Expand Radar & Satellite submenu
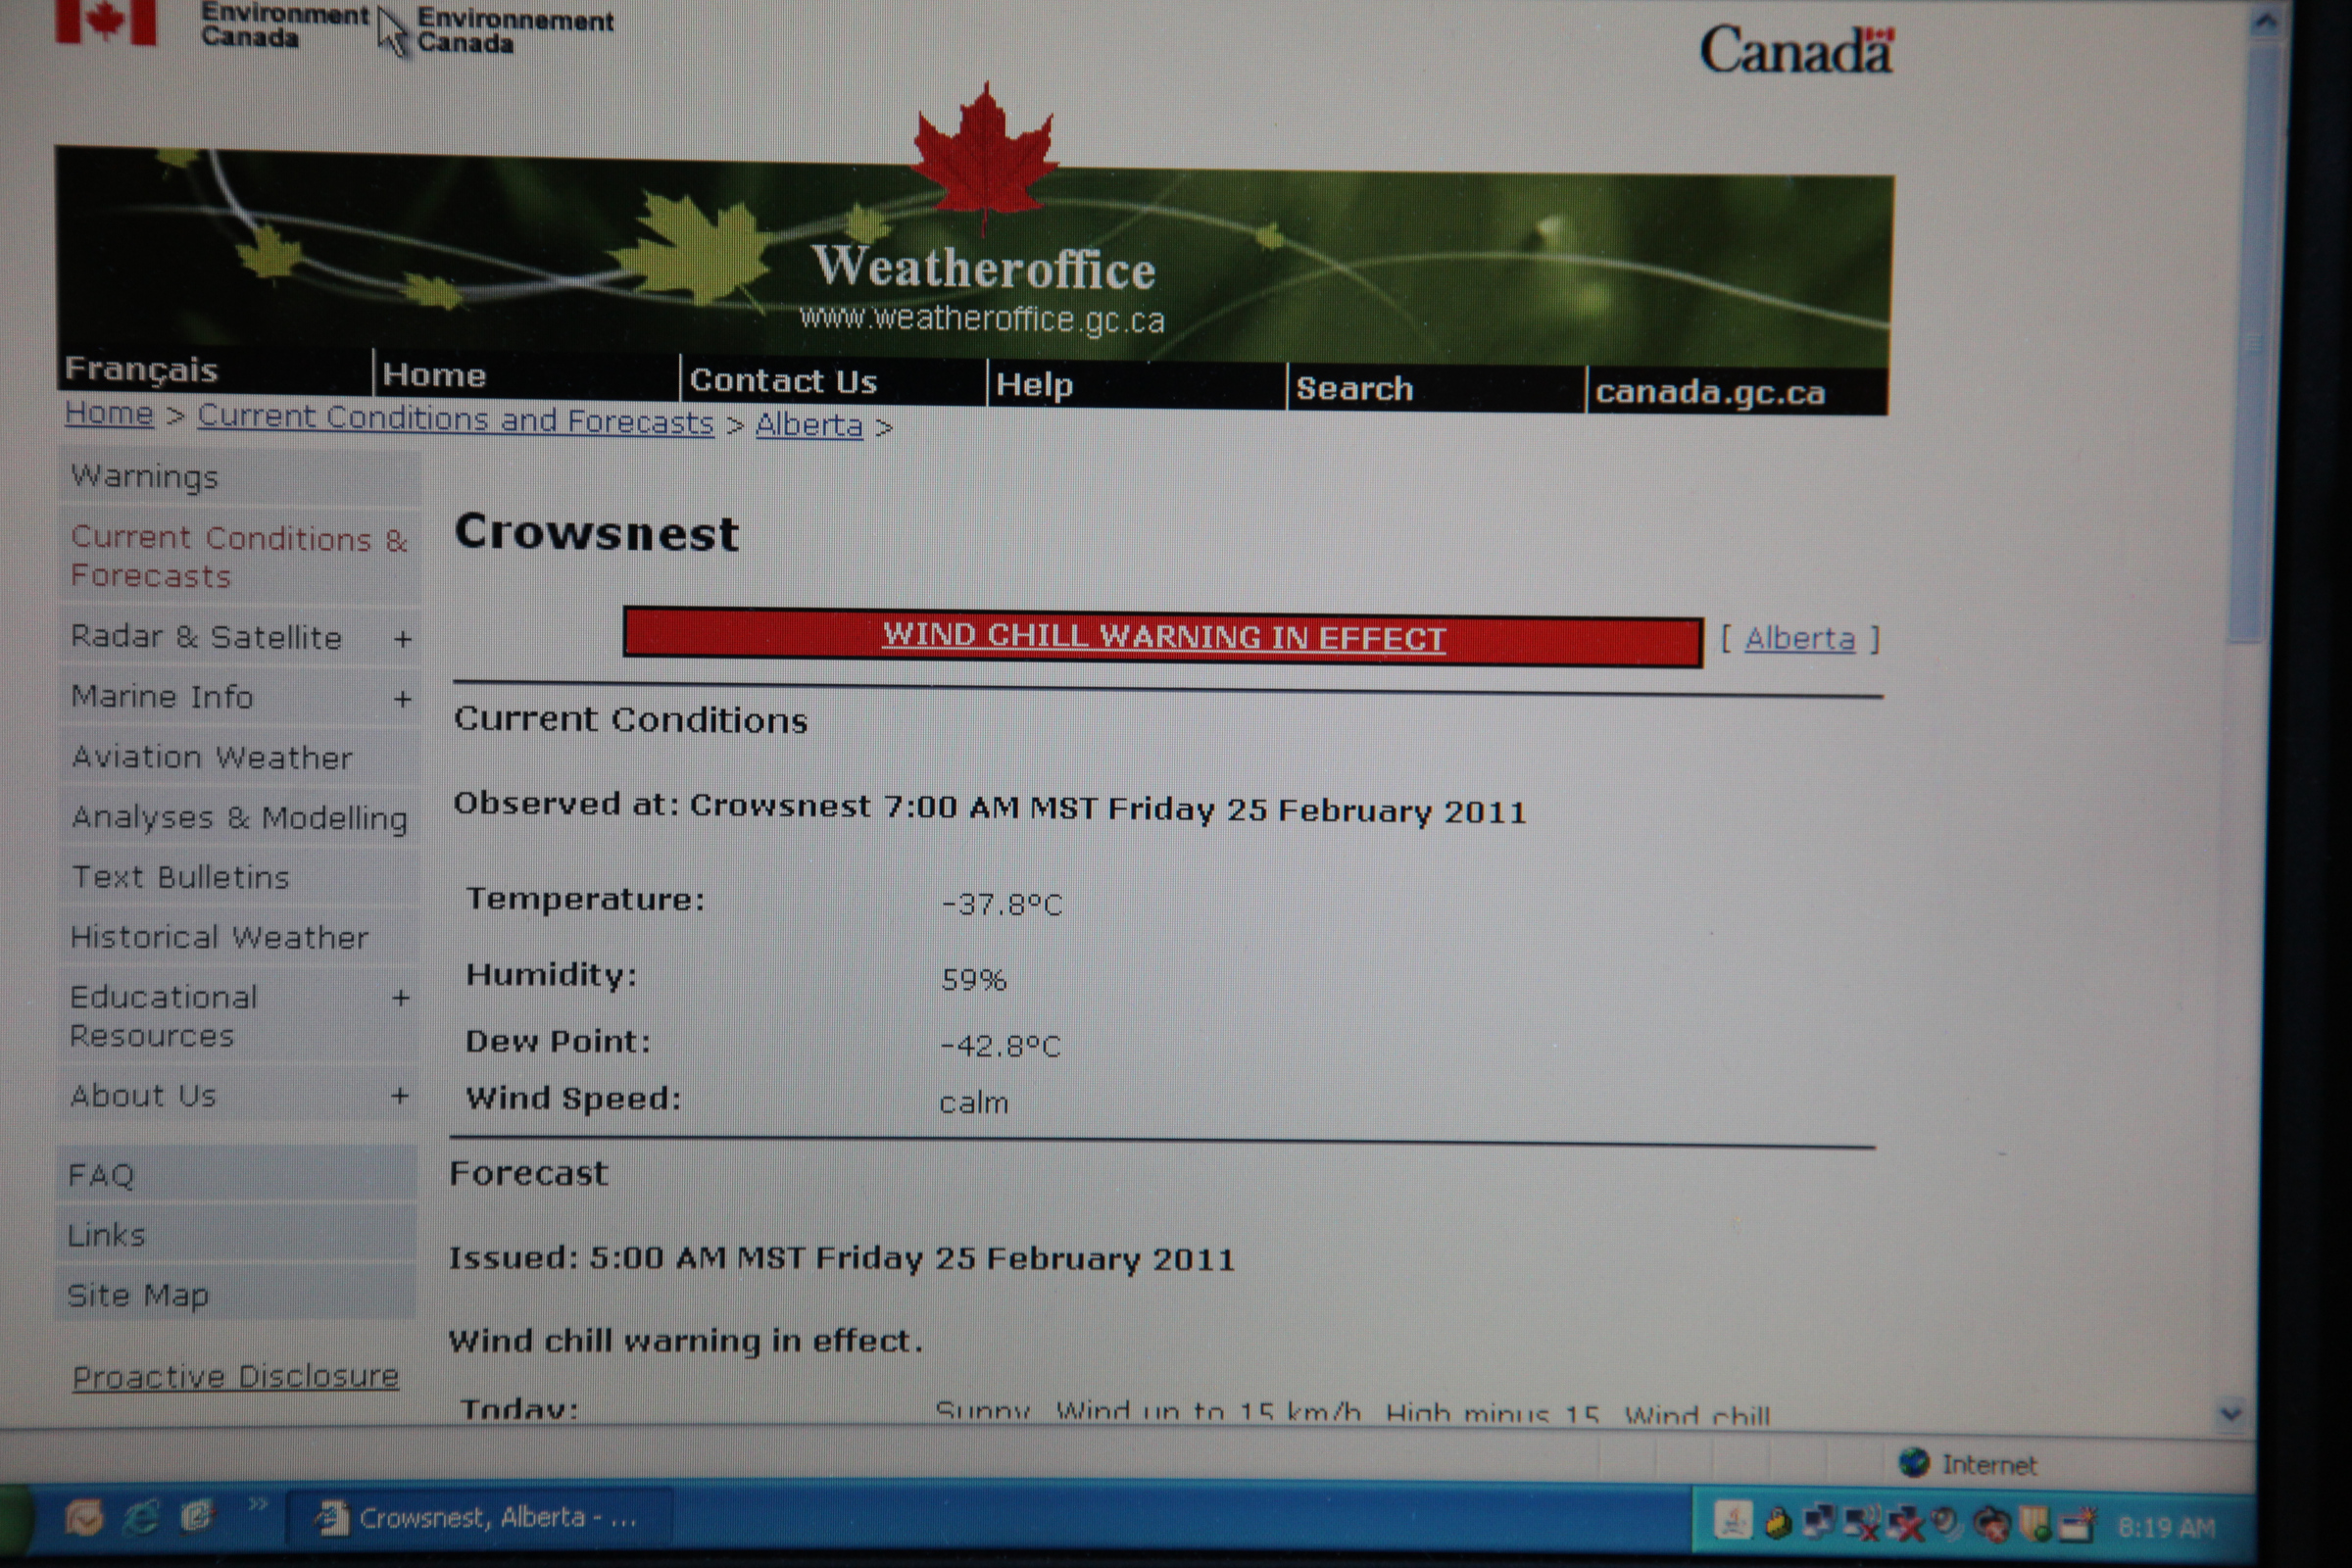This screenshot has width=2352, height=1568. (x=402, y=639)
